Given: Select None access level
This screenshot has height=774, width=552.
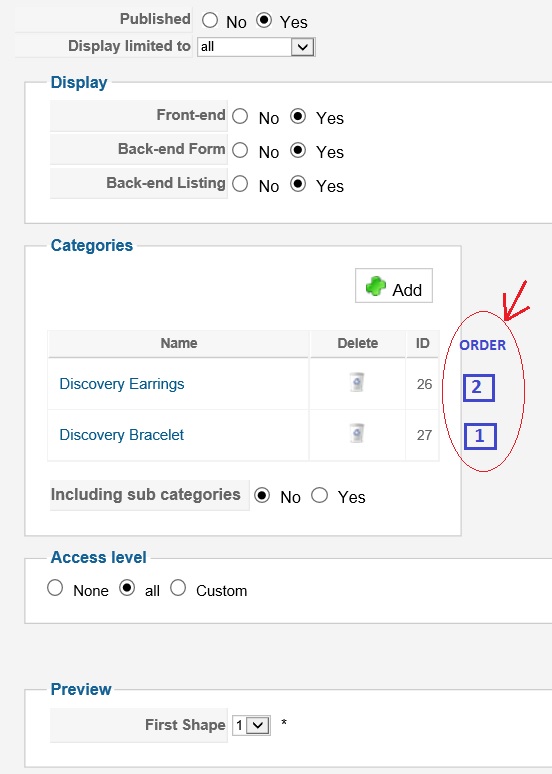Looking at the screenshot, I should pos(55,588).
